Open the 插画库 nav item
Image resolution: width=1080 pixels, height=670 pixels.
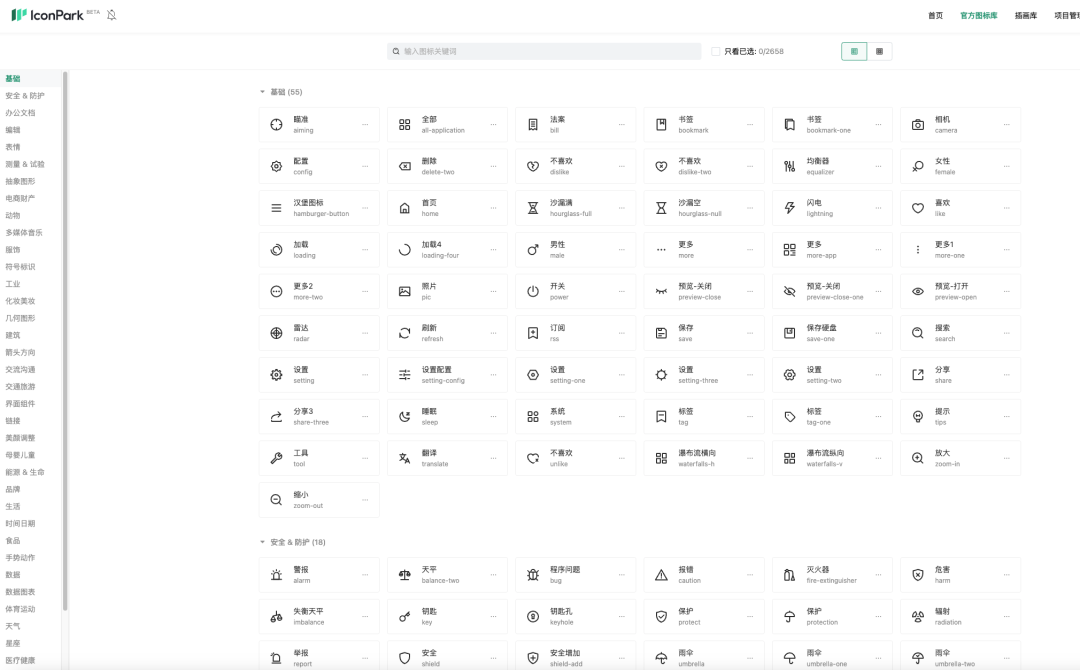click(x=1026, y=16)
